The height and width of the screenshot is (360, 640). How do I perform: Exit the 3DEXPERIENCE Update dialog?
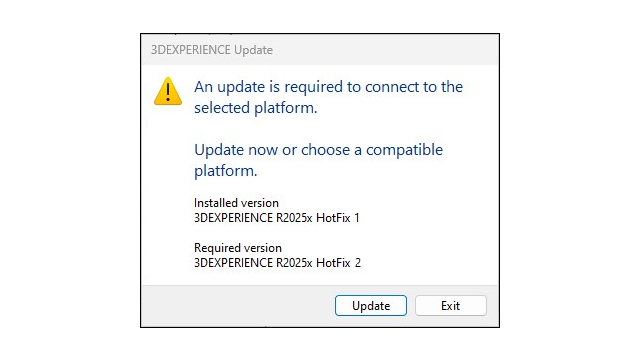[x=451, y=306]
